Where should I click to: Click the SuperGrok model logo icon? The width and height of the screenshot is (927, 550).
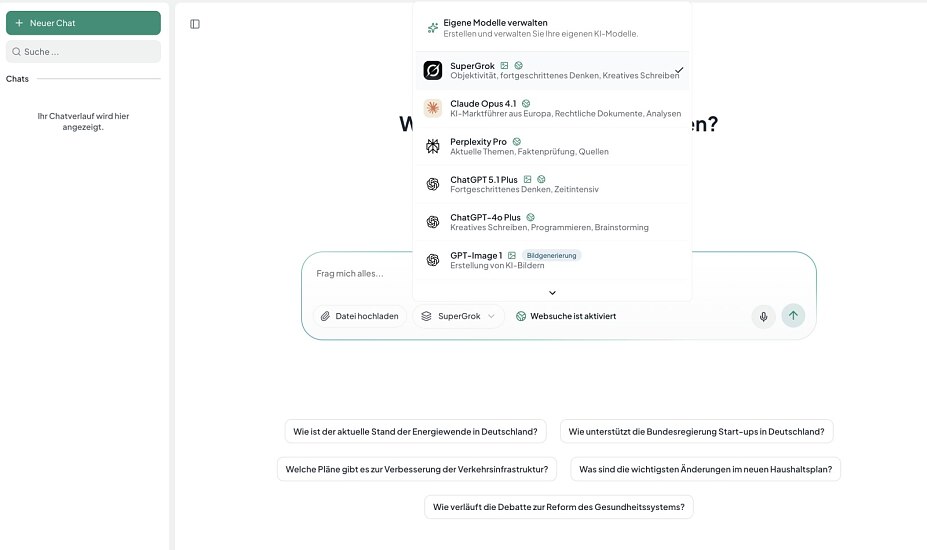tap(432, 70)
